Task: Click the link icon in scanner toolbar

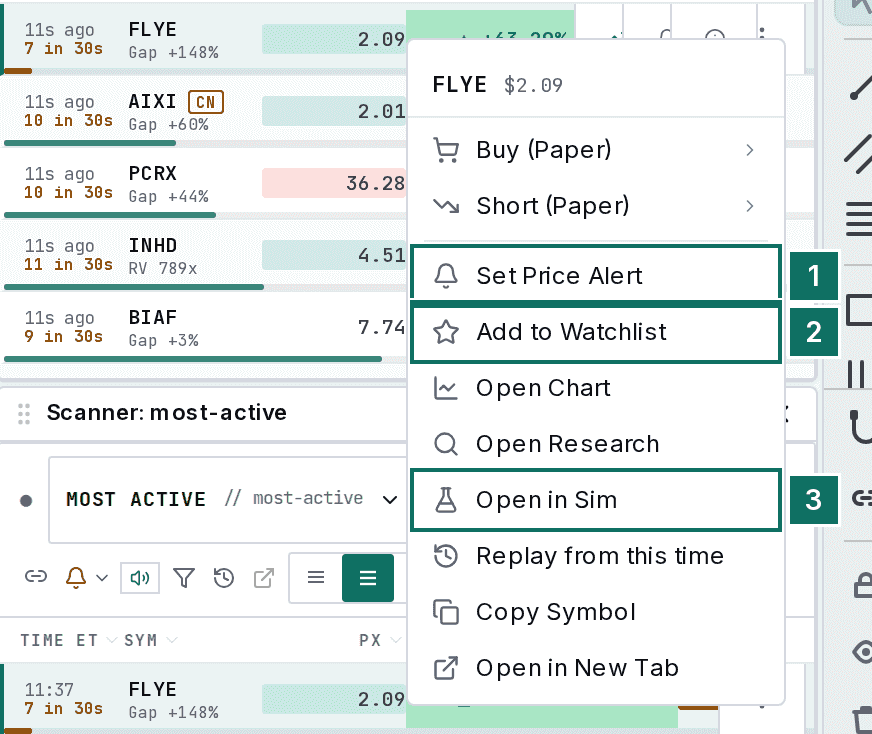Action: [36, 577]
